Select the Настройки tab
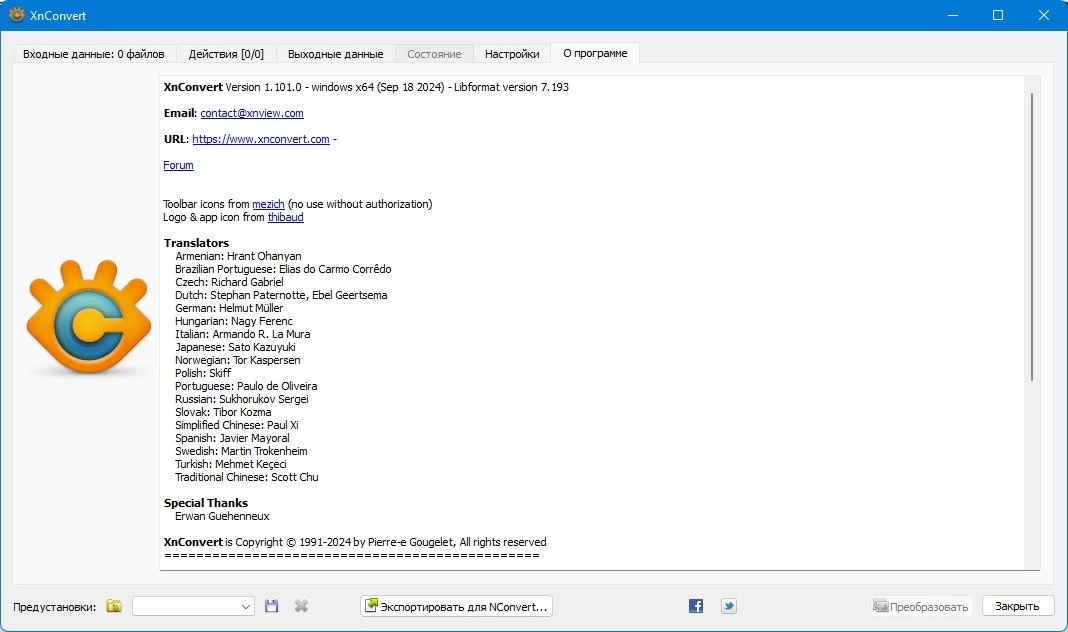Image resolution: width=1068 pixels, height=632 pixels. pyautogui.click(x=512, y=54)
